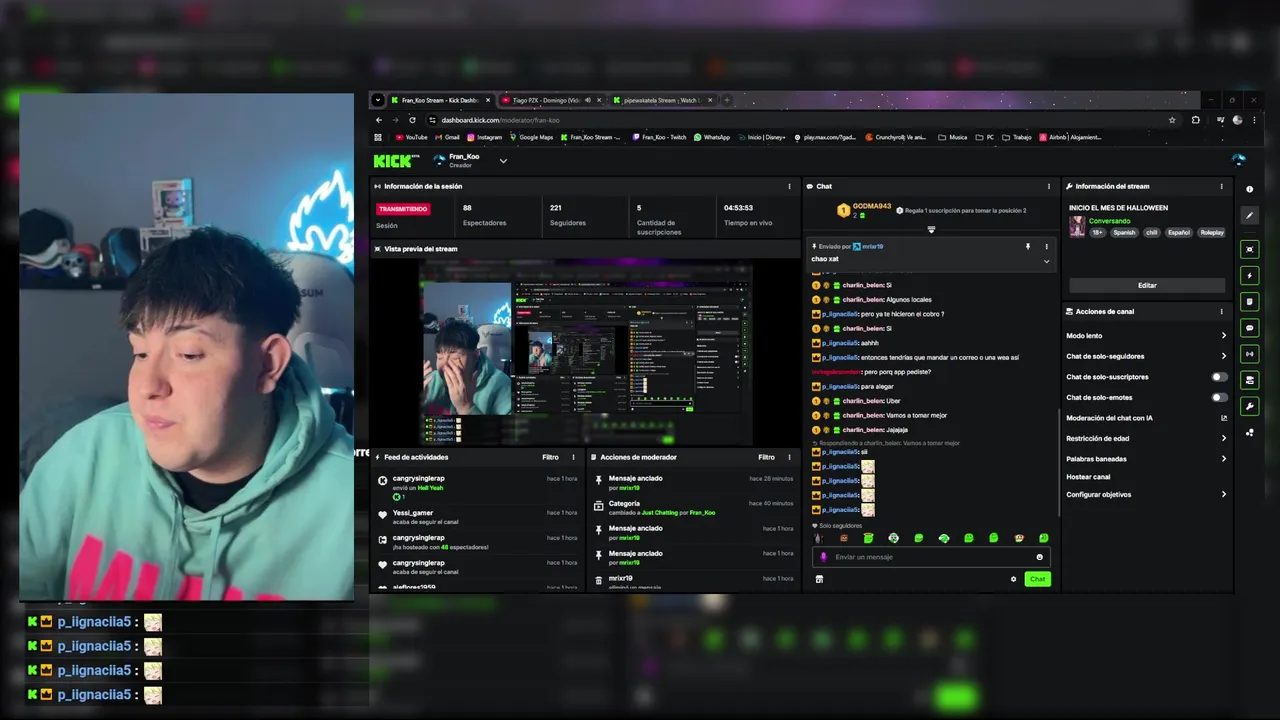Open chat settings gear icon
Viewport: 1280px width, 720px height.
[x=1013, y=579]
